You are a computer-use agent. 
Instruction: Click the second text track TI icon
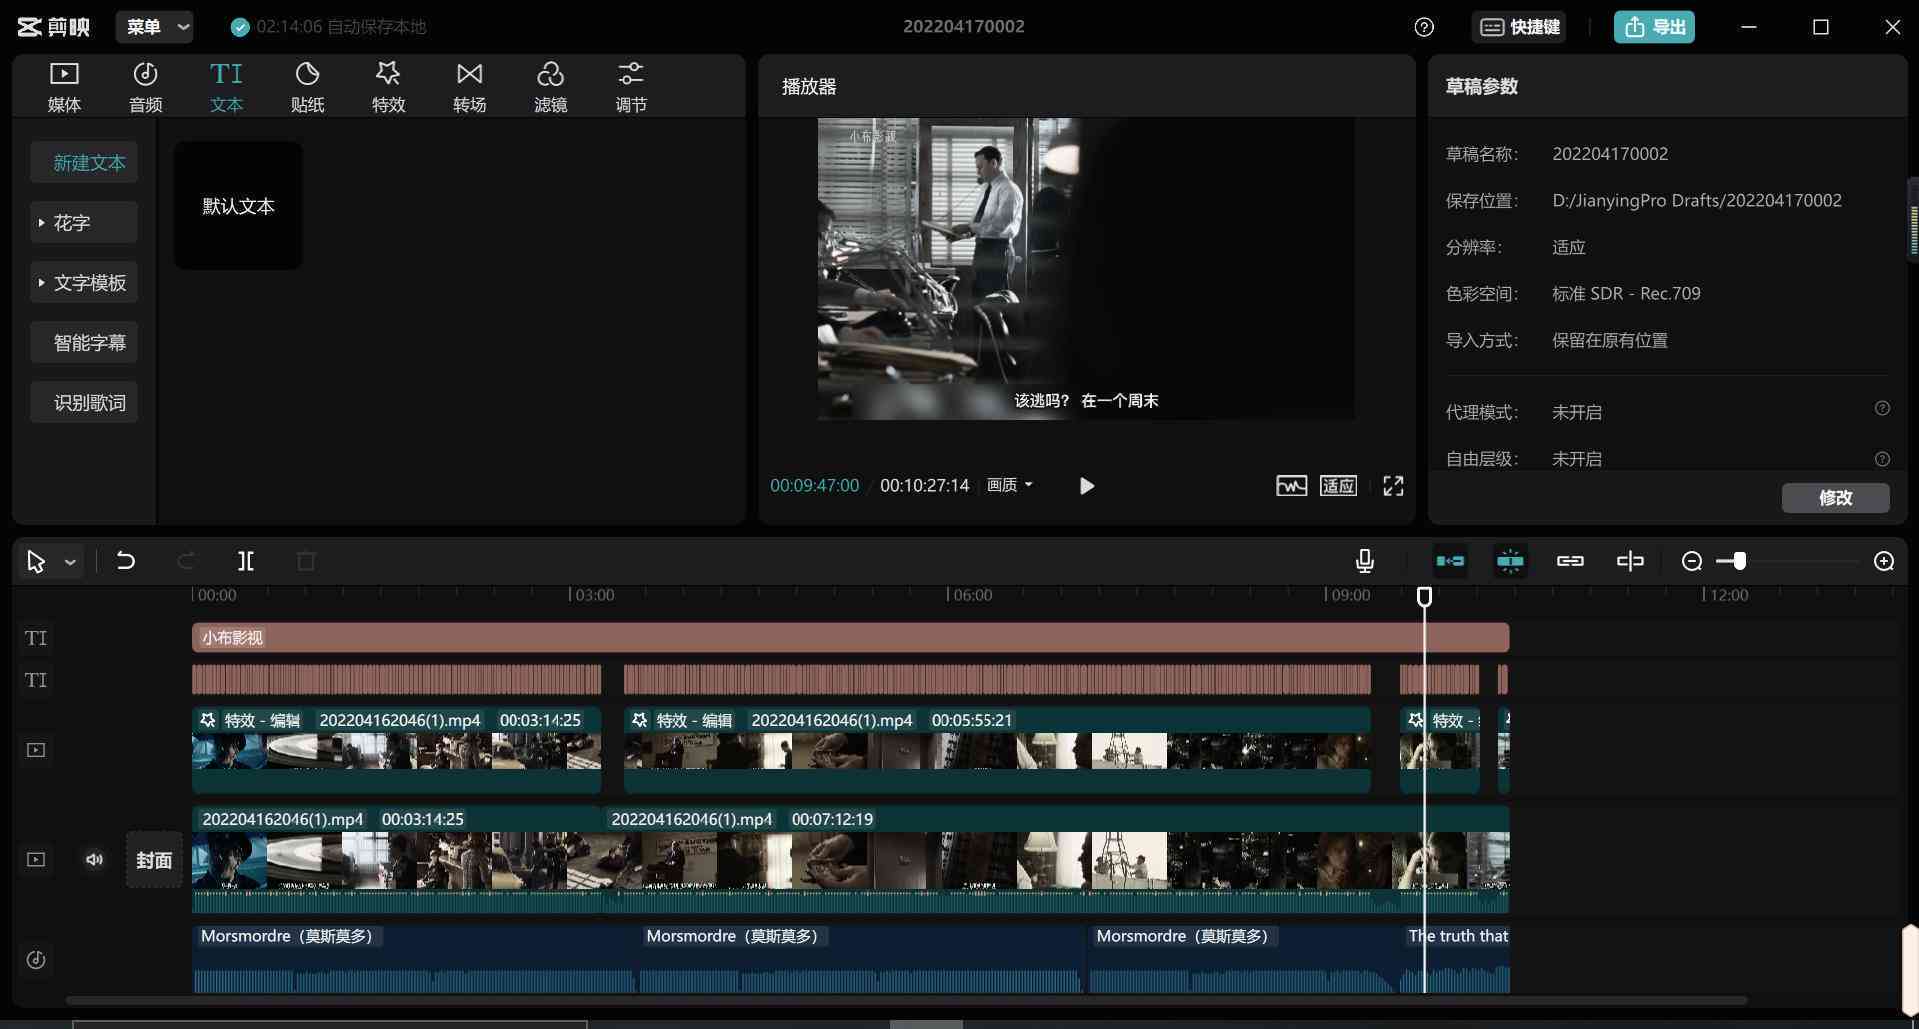36,680
